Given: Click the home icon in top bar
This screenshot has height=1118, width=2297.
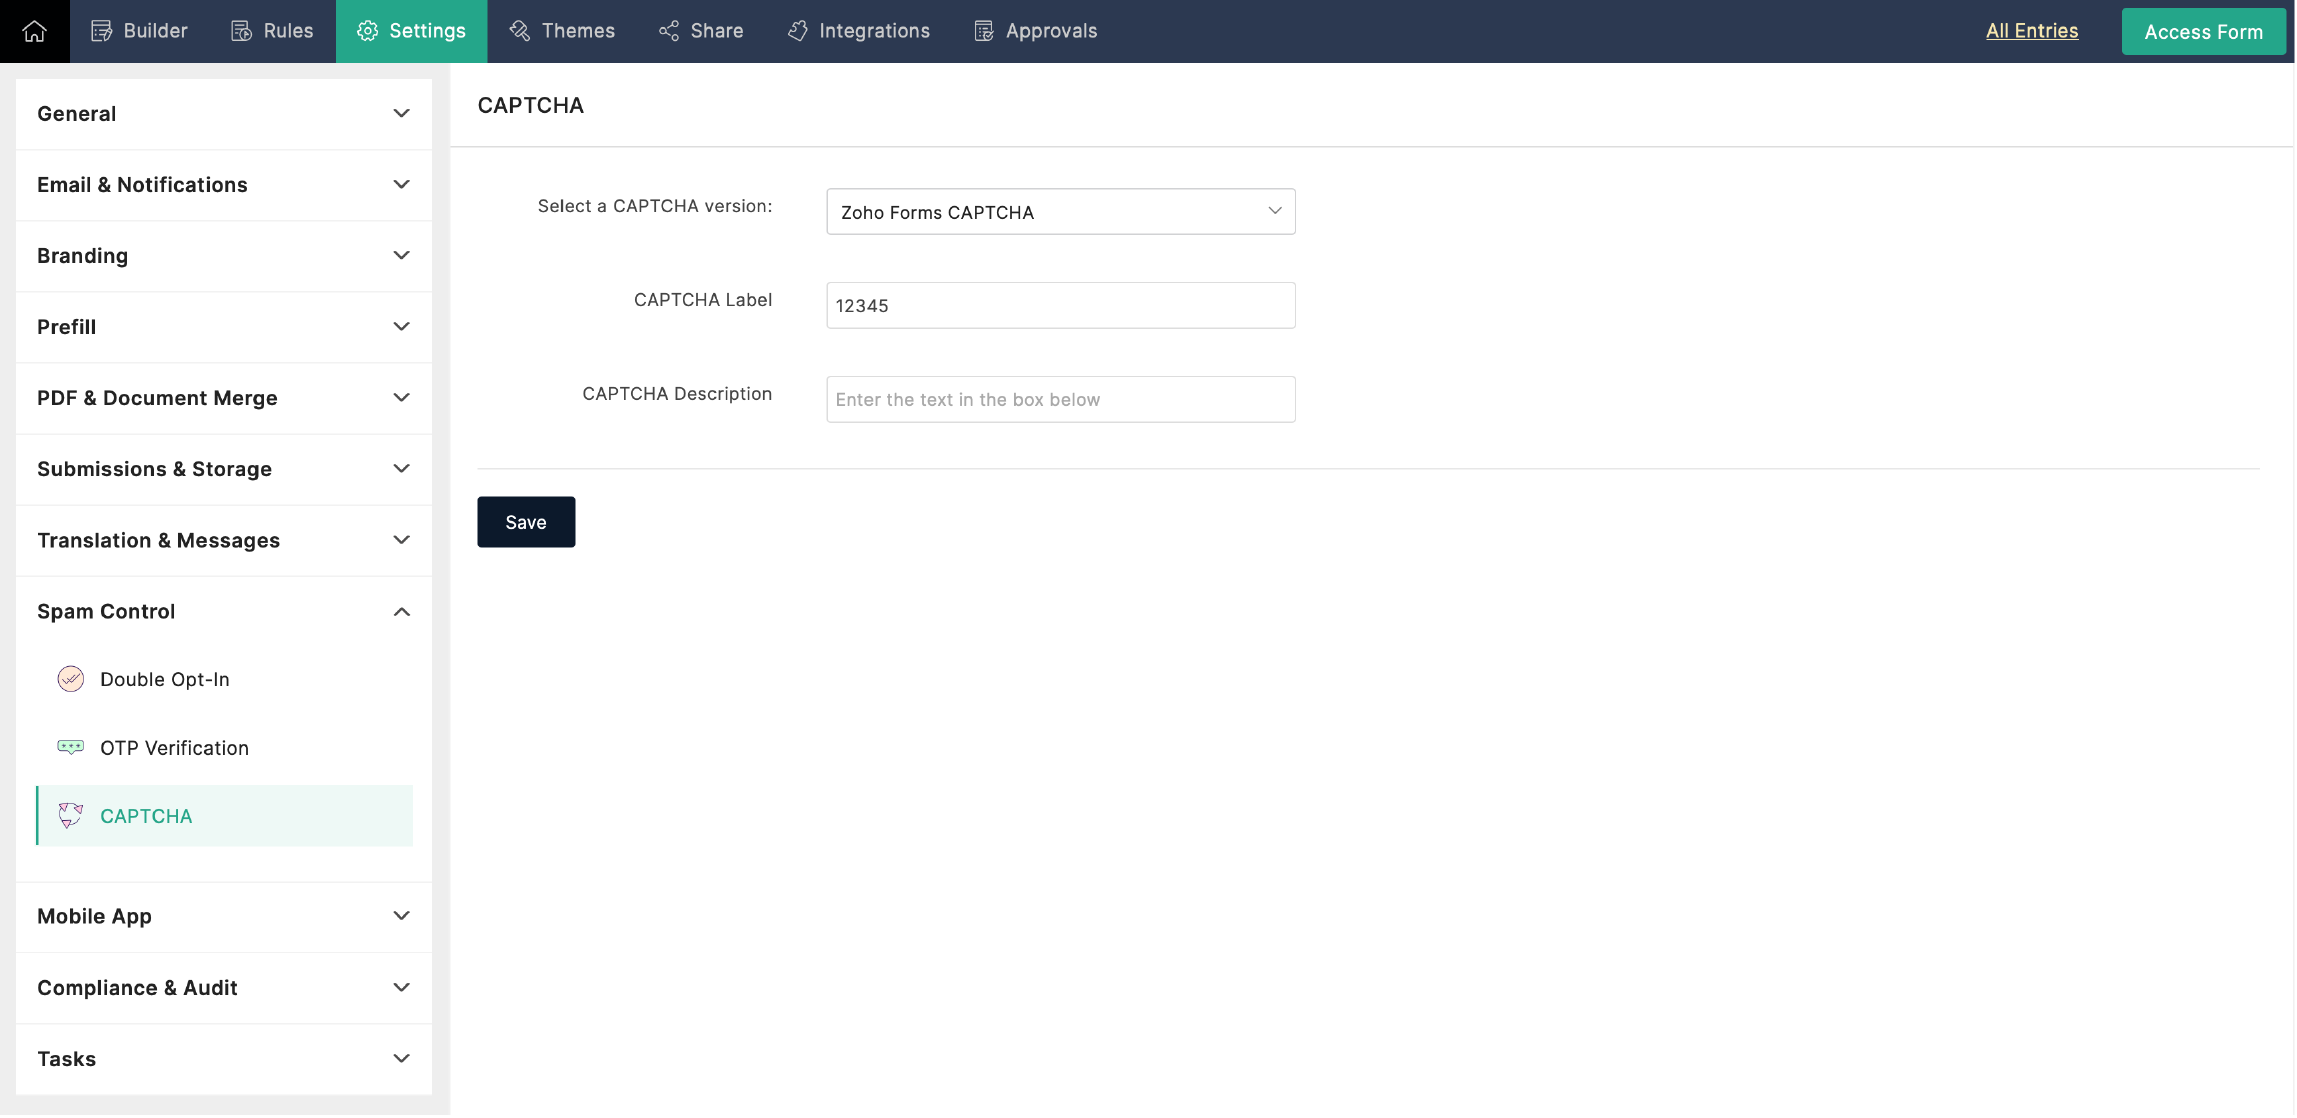Looking at the screenshot, I should [34, 31].
